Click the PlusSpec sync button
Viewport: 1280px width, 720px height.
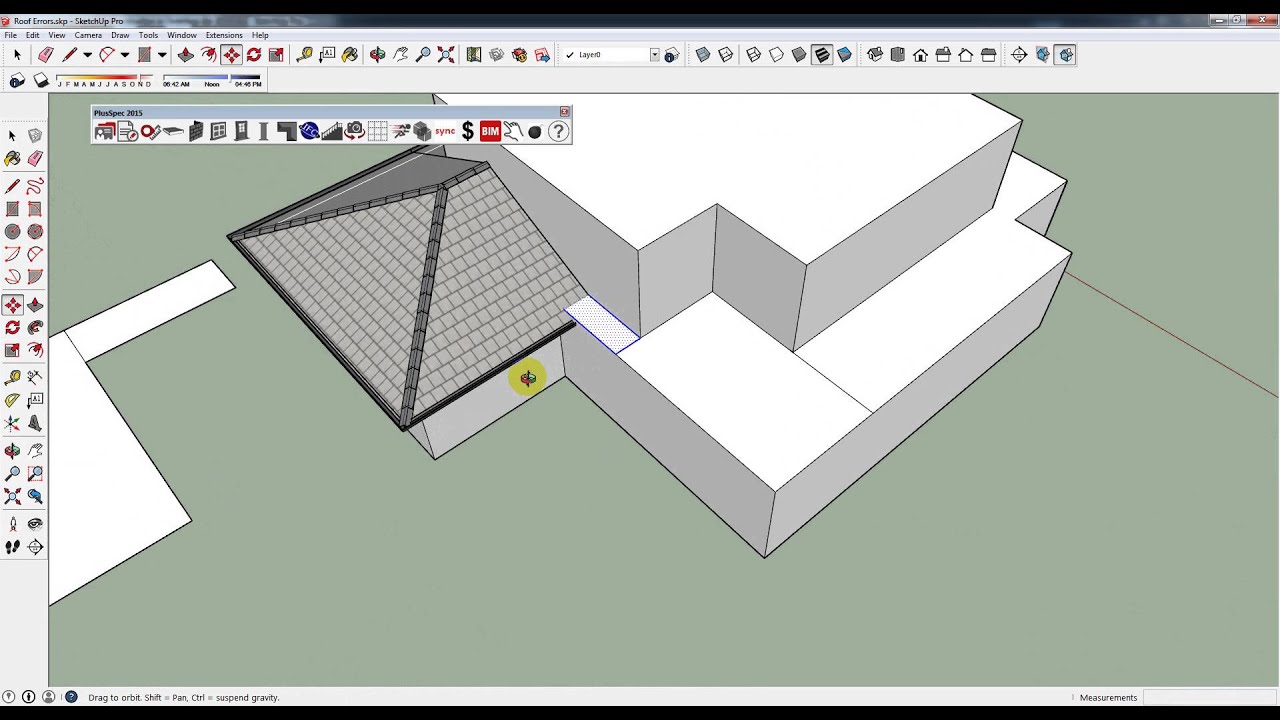pyautogui.click(x=445, y=131)
